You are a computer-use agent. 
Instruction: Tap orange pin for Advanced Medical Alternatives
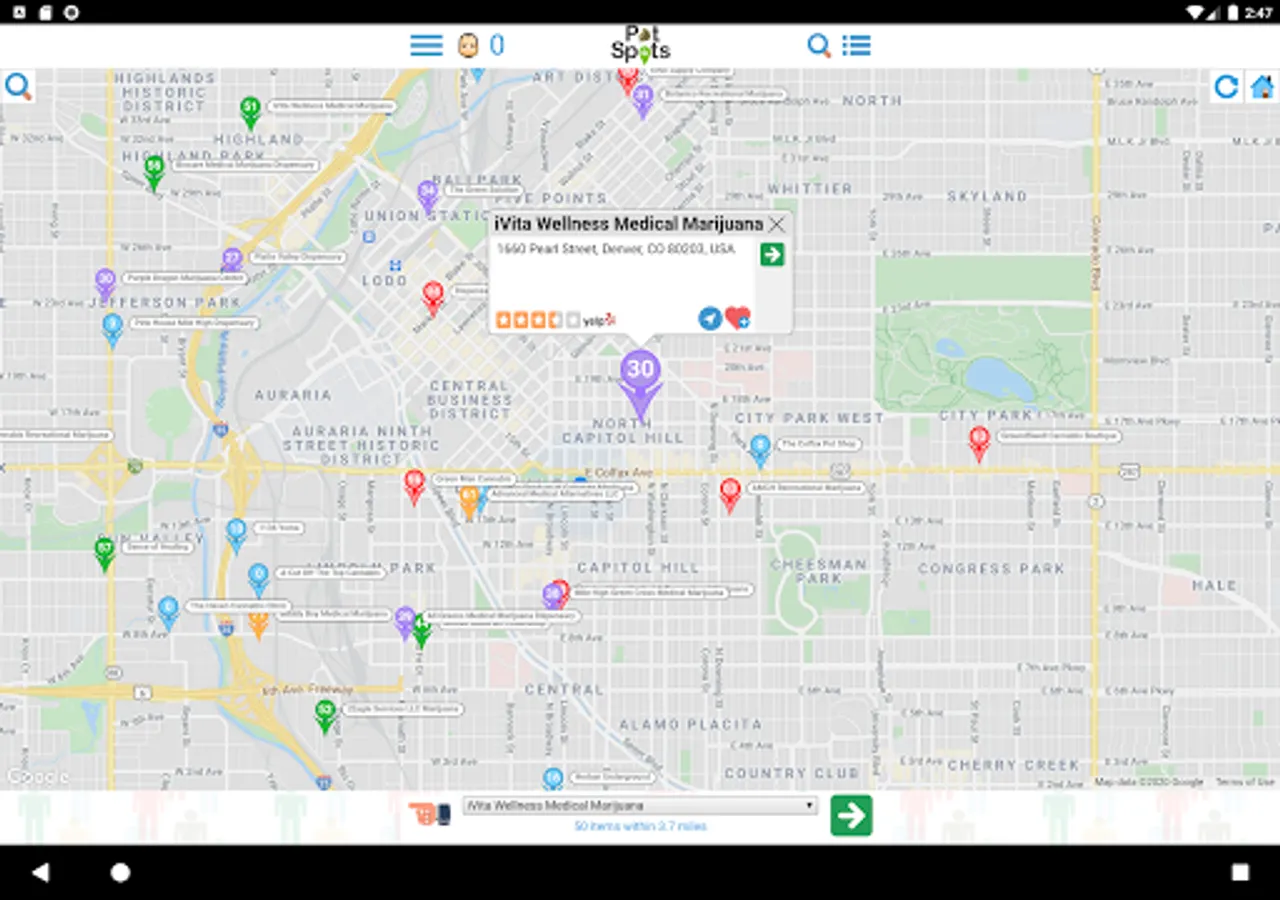468,502
